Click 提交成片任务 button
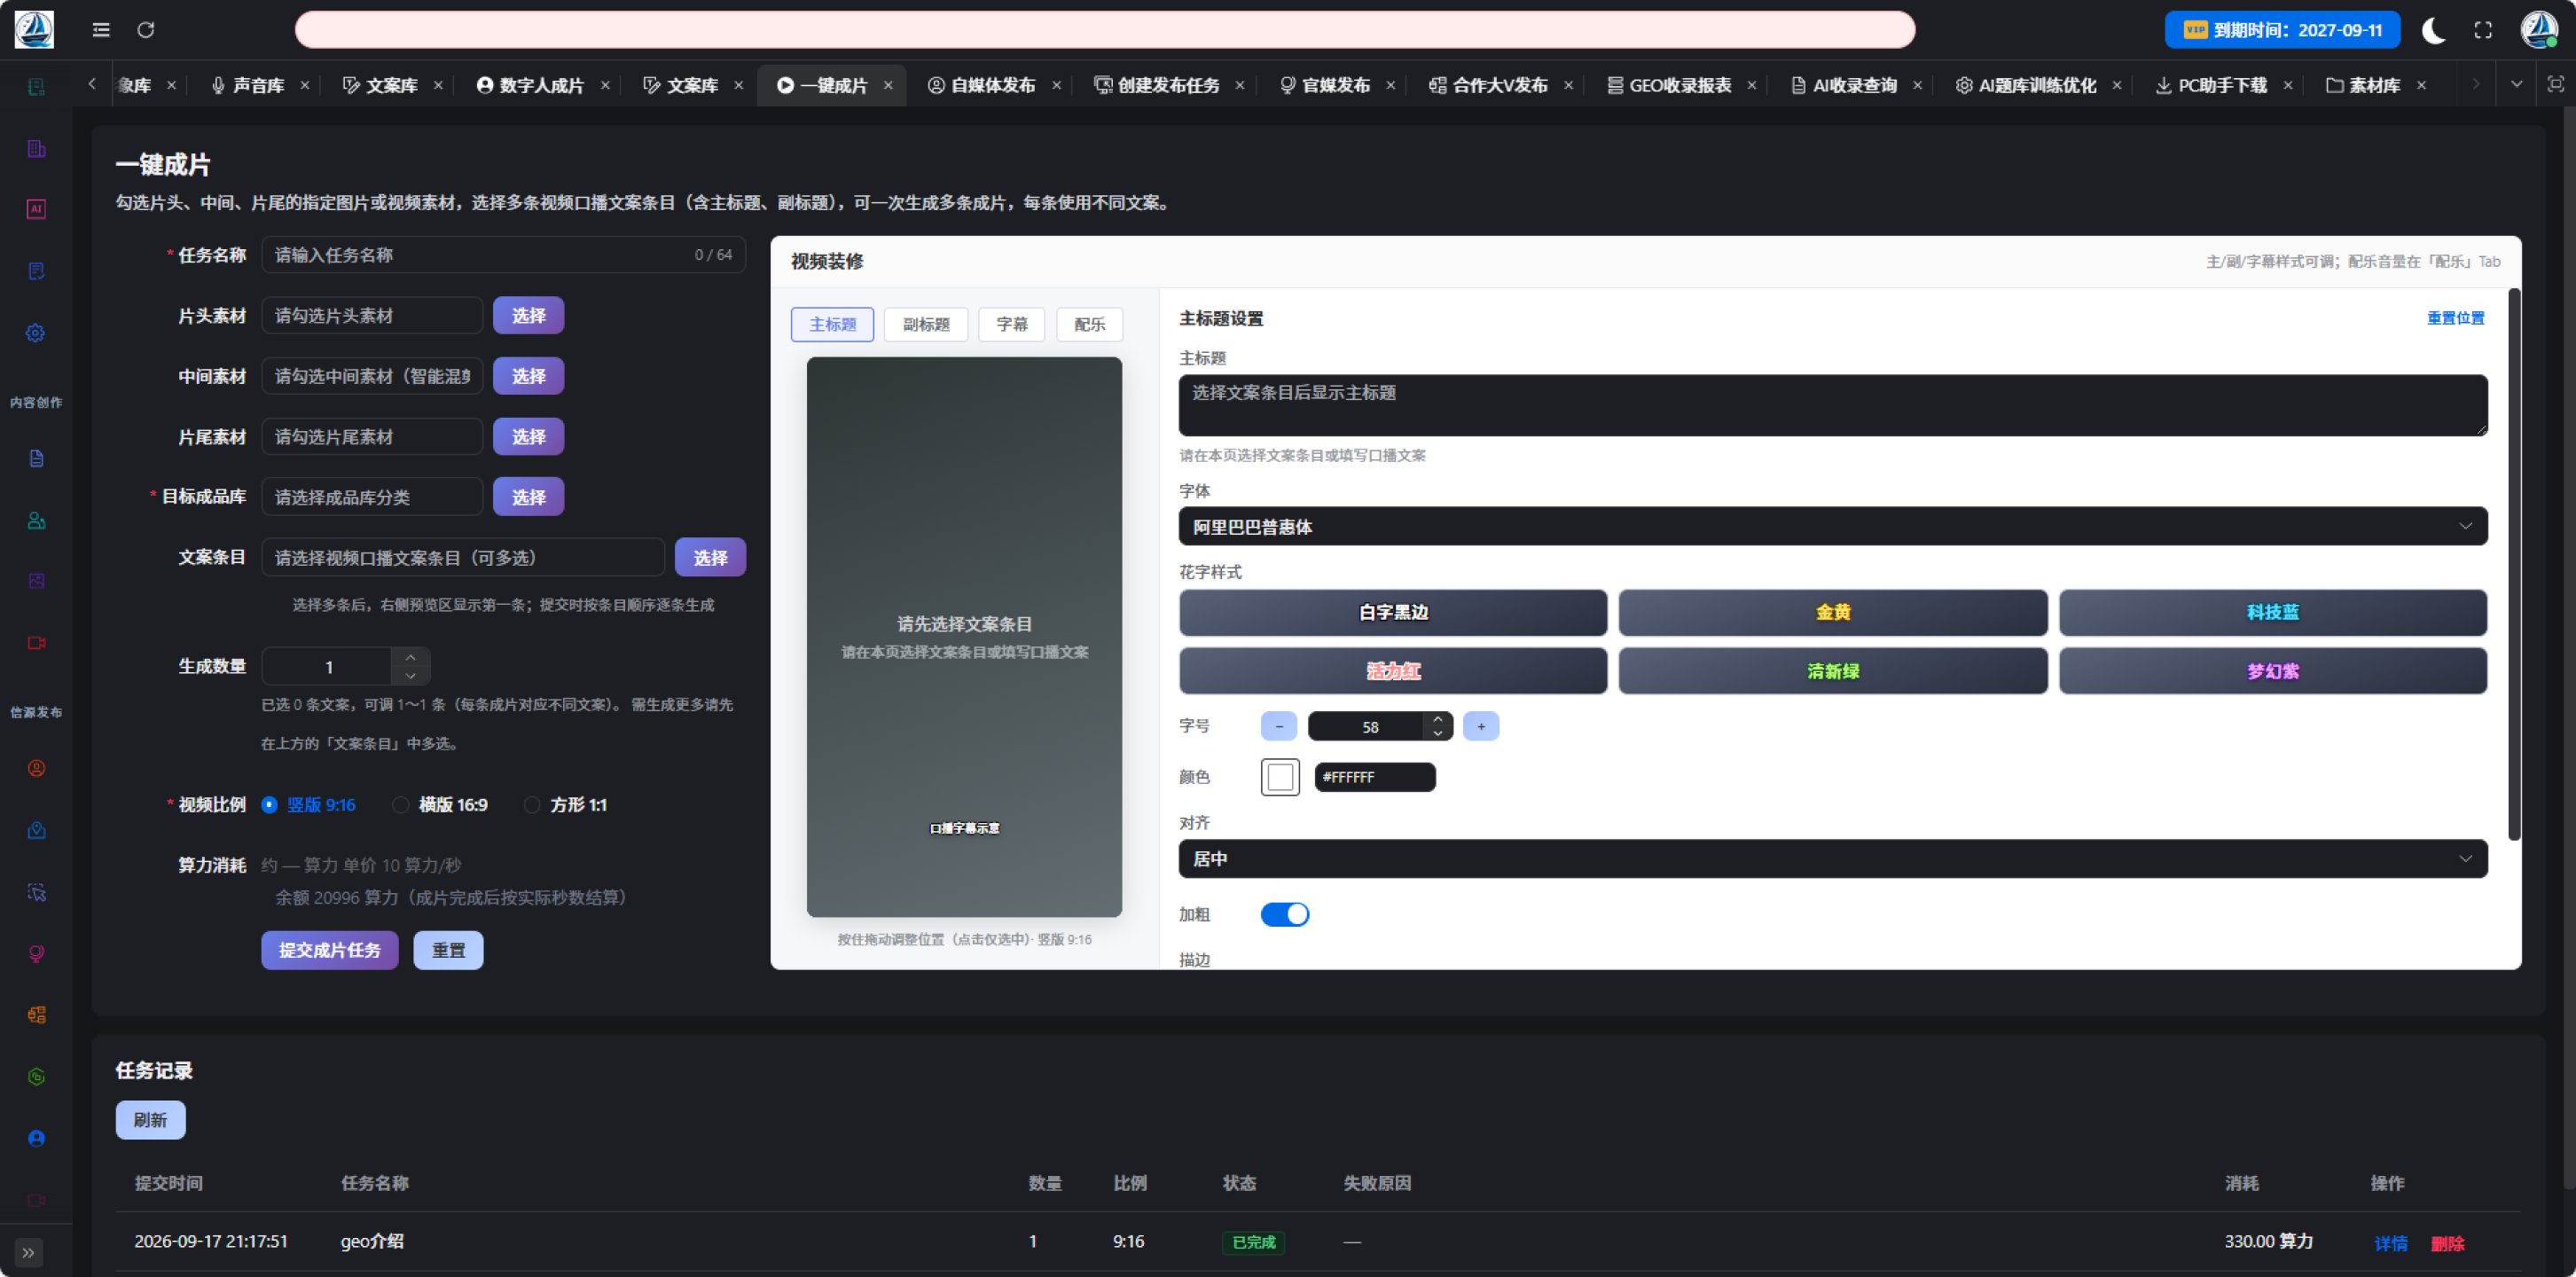 coord(330,950)
